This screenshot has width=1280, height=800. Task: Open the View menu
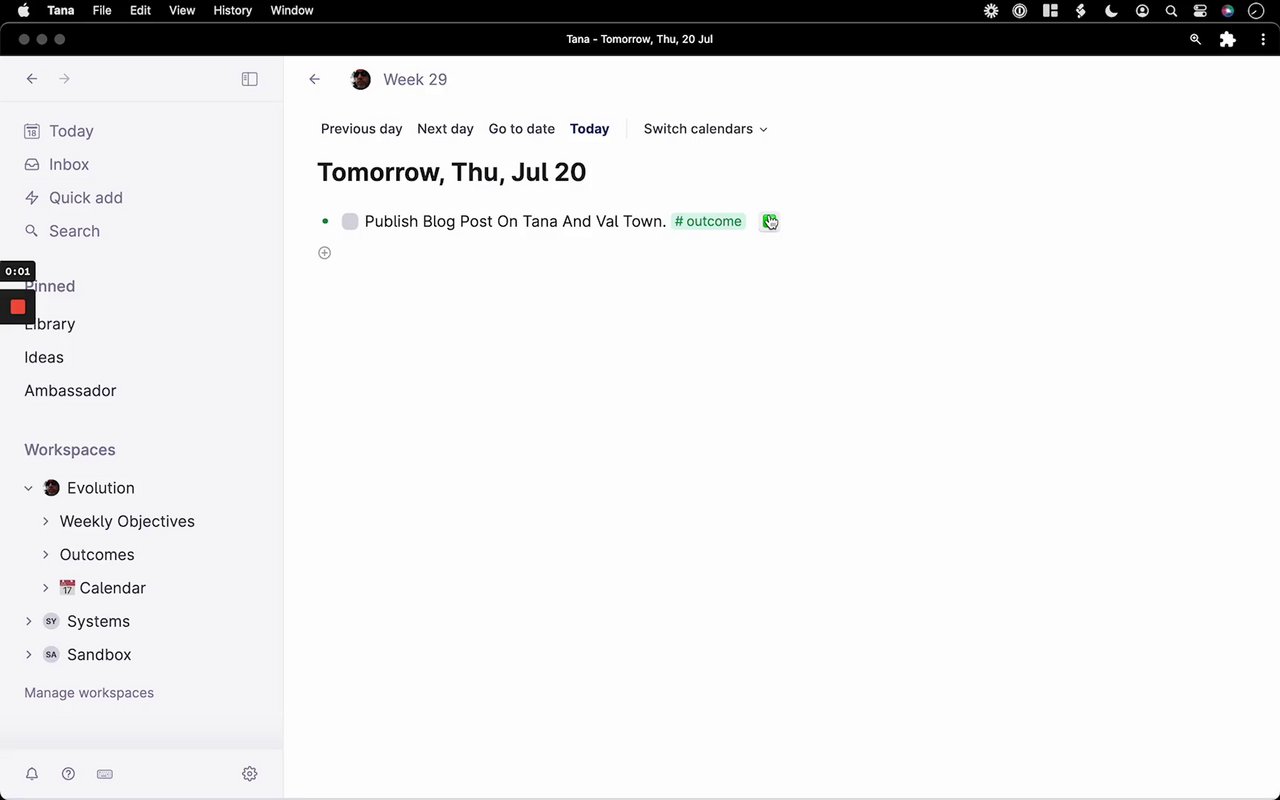[x=182, y=11]
